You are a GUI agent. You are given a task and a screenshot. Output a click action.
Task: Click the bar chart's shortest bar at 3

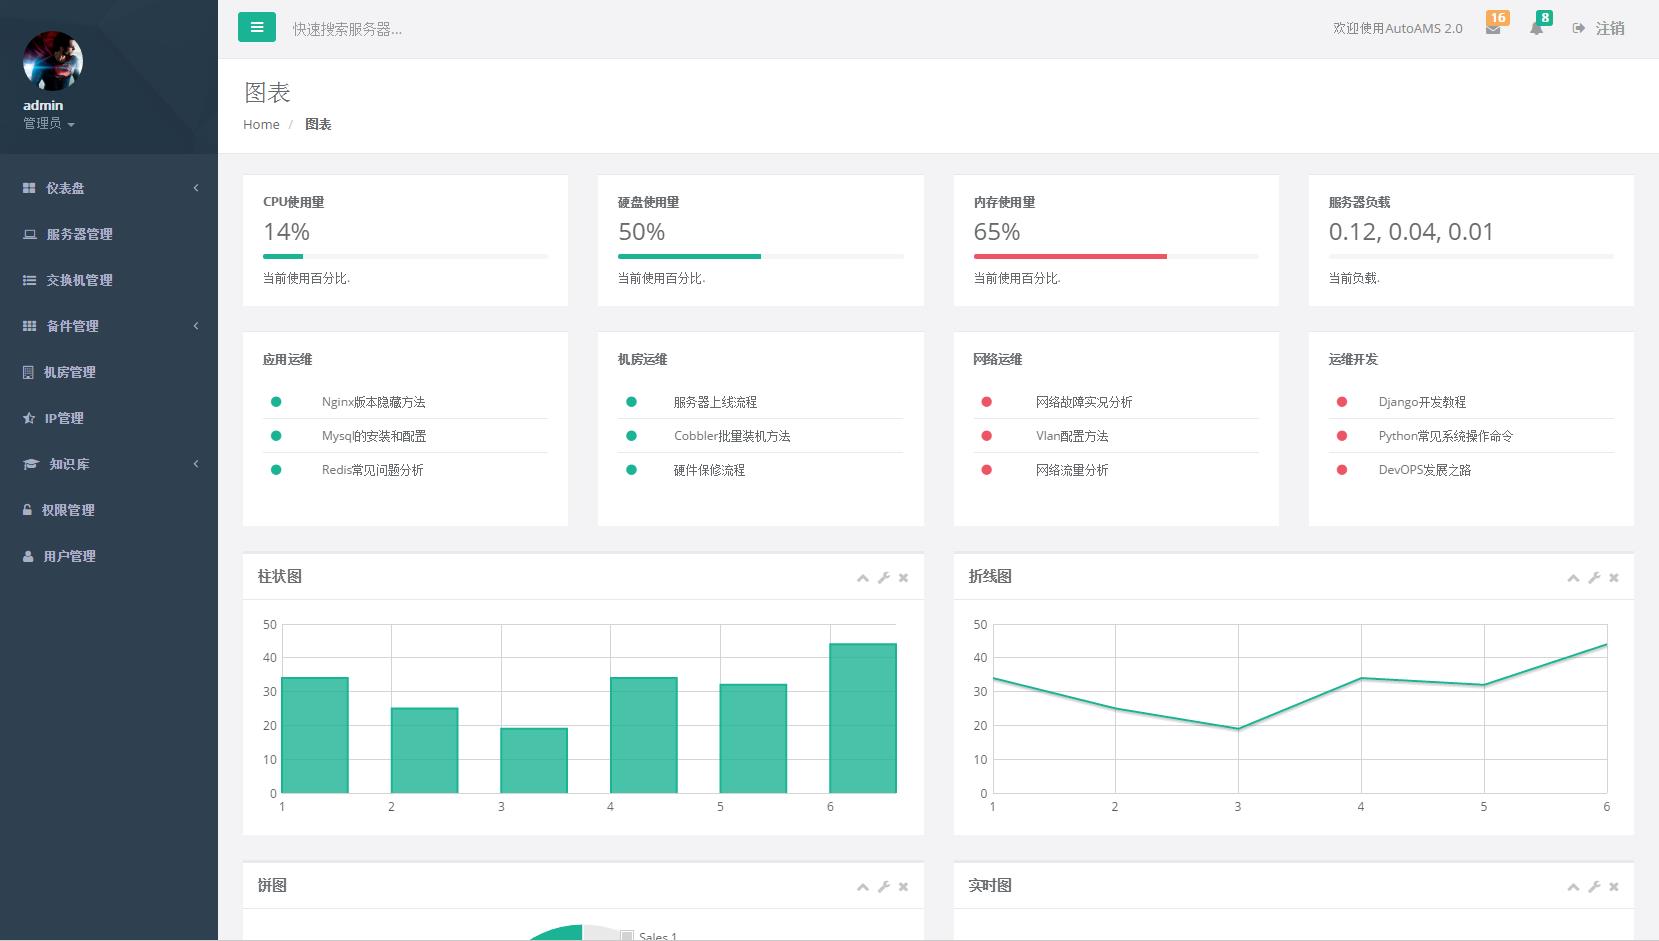(534, 761)
